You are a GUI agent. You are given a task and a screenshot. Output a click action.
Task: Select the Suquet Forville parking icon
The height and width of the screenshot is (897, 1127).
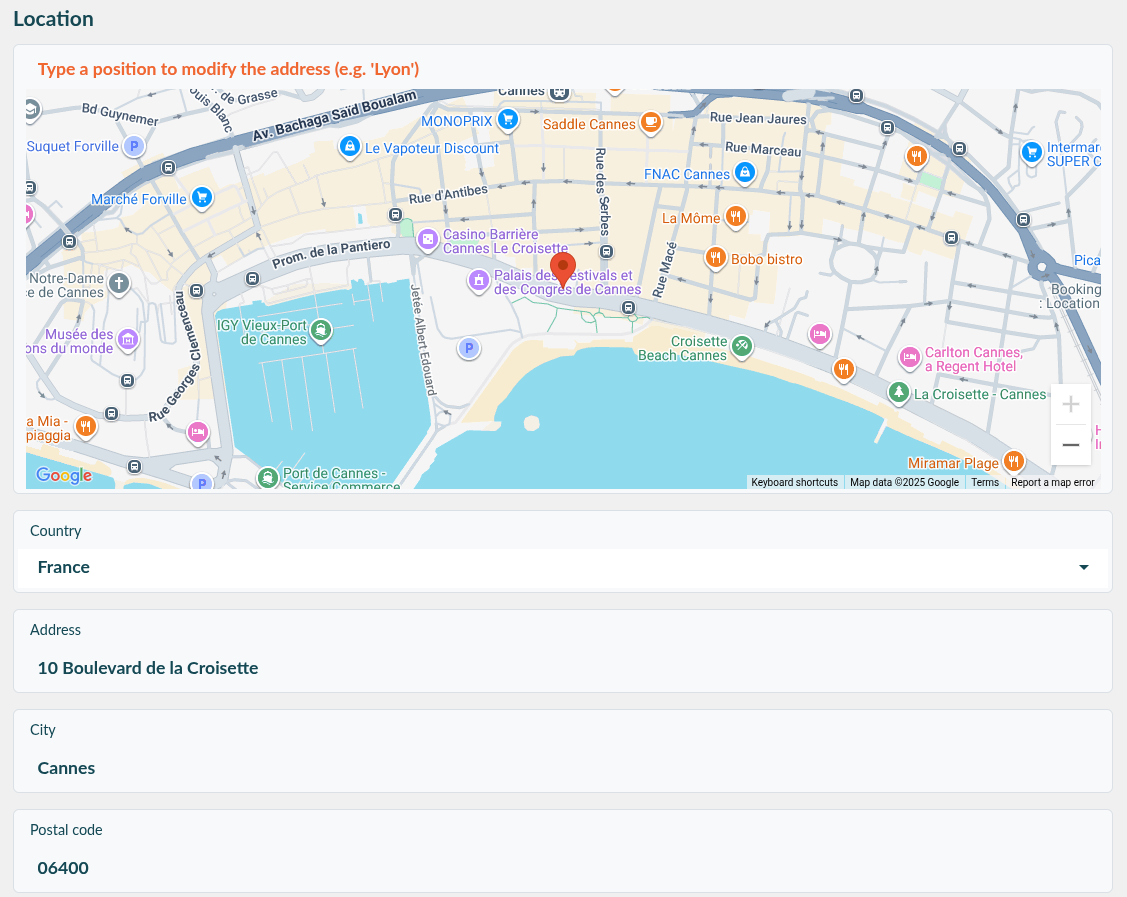click(134, 146)
